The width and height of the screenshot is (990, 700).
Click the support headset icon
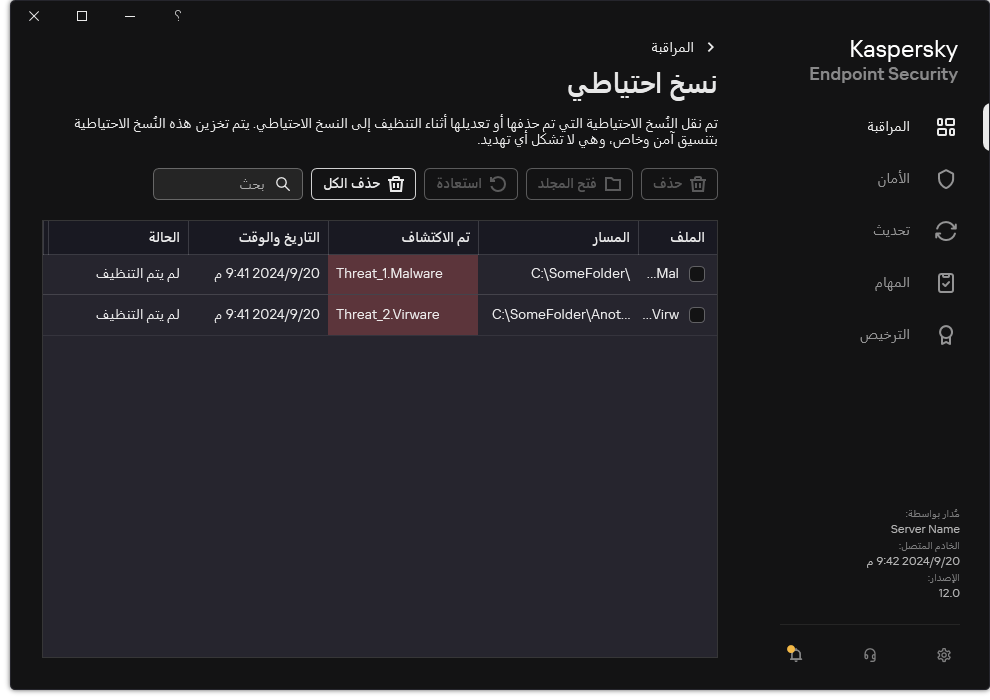pos(870,654)
